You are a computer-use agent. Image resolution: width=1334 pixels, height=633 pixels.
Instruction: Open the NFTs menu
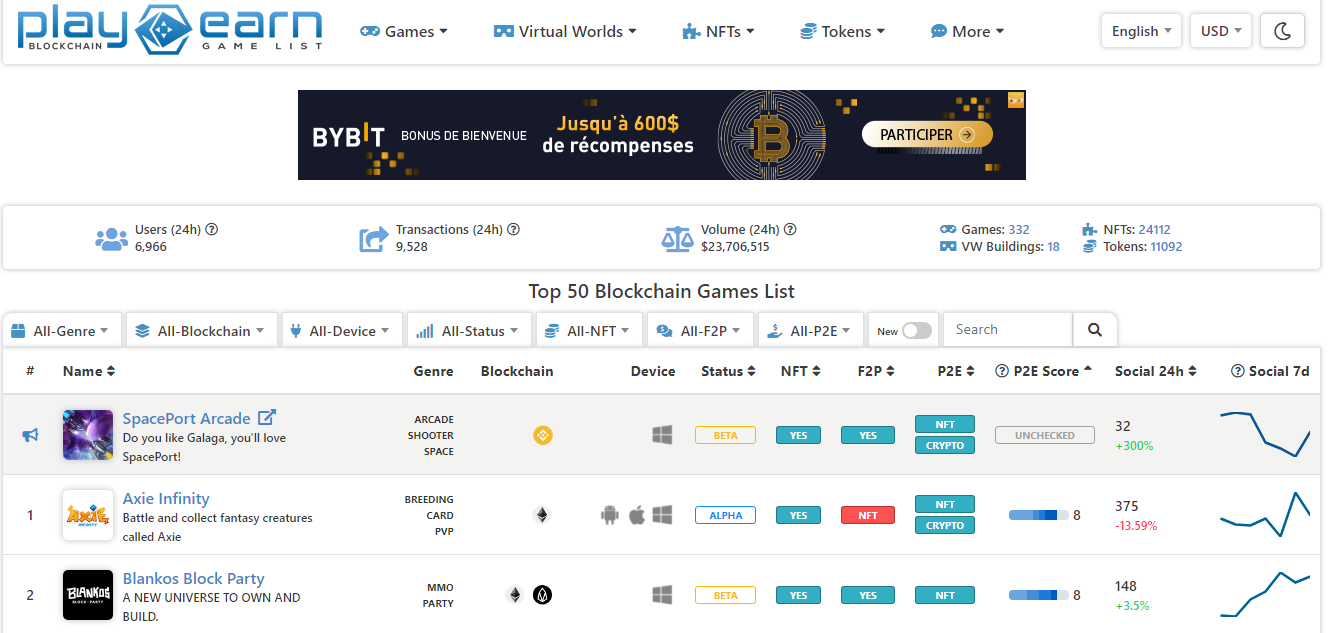[x=718, y=31]
